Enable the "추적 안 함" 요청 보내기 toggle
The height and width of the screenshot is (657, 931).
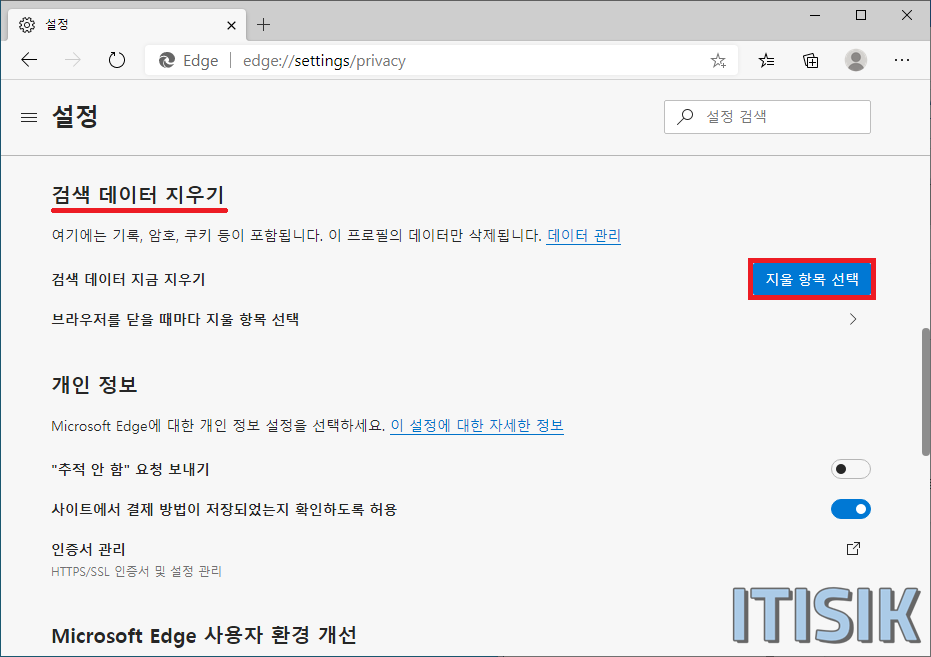pyautogui.click(x=850, y=469)
